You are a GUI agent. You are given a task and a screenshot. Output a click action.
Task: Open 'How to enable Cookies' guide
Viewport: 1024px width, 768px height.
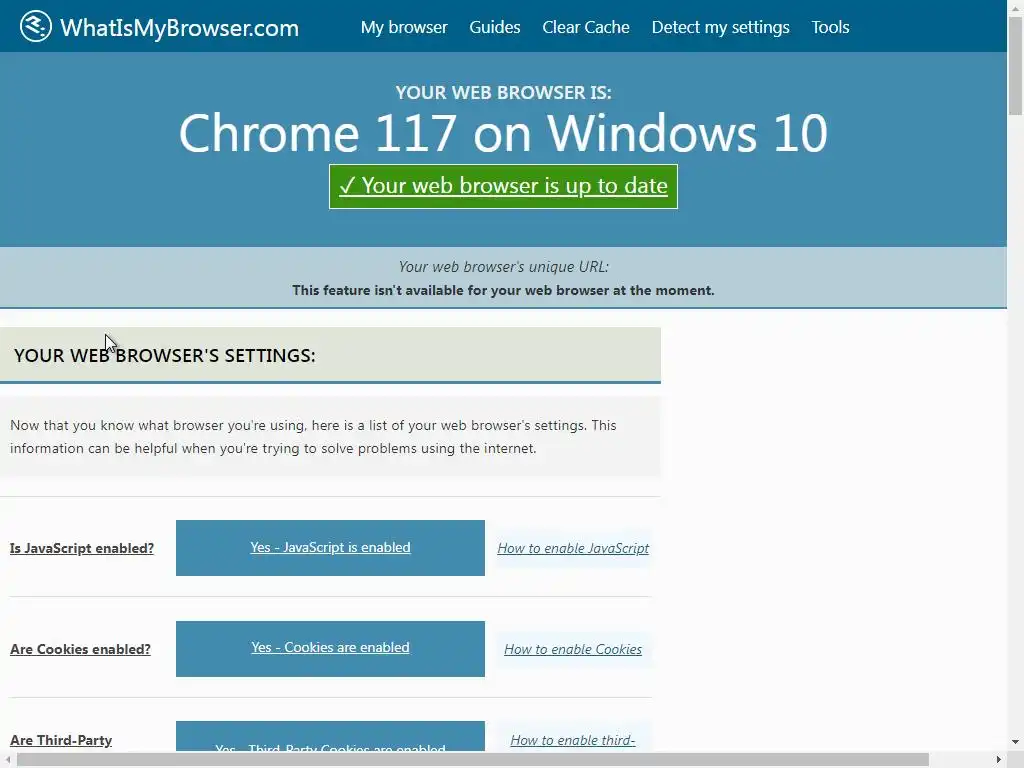coord(573,649)
